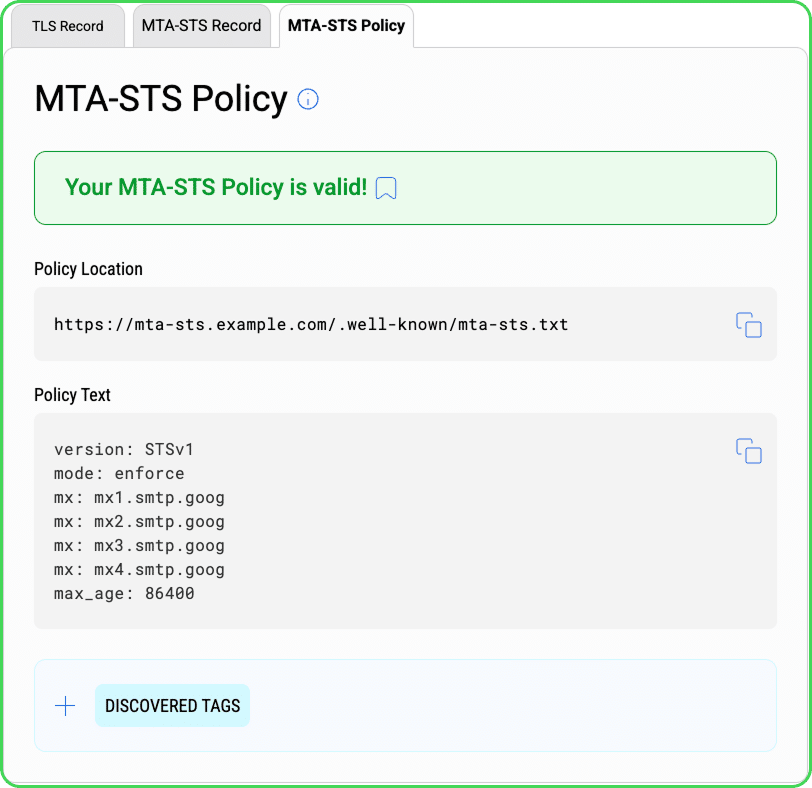Bookmark the valid policy result
This screenshot has width=812, height=788.
tap(387, 187)
